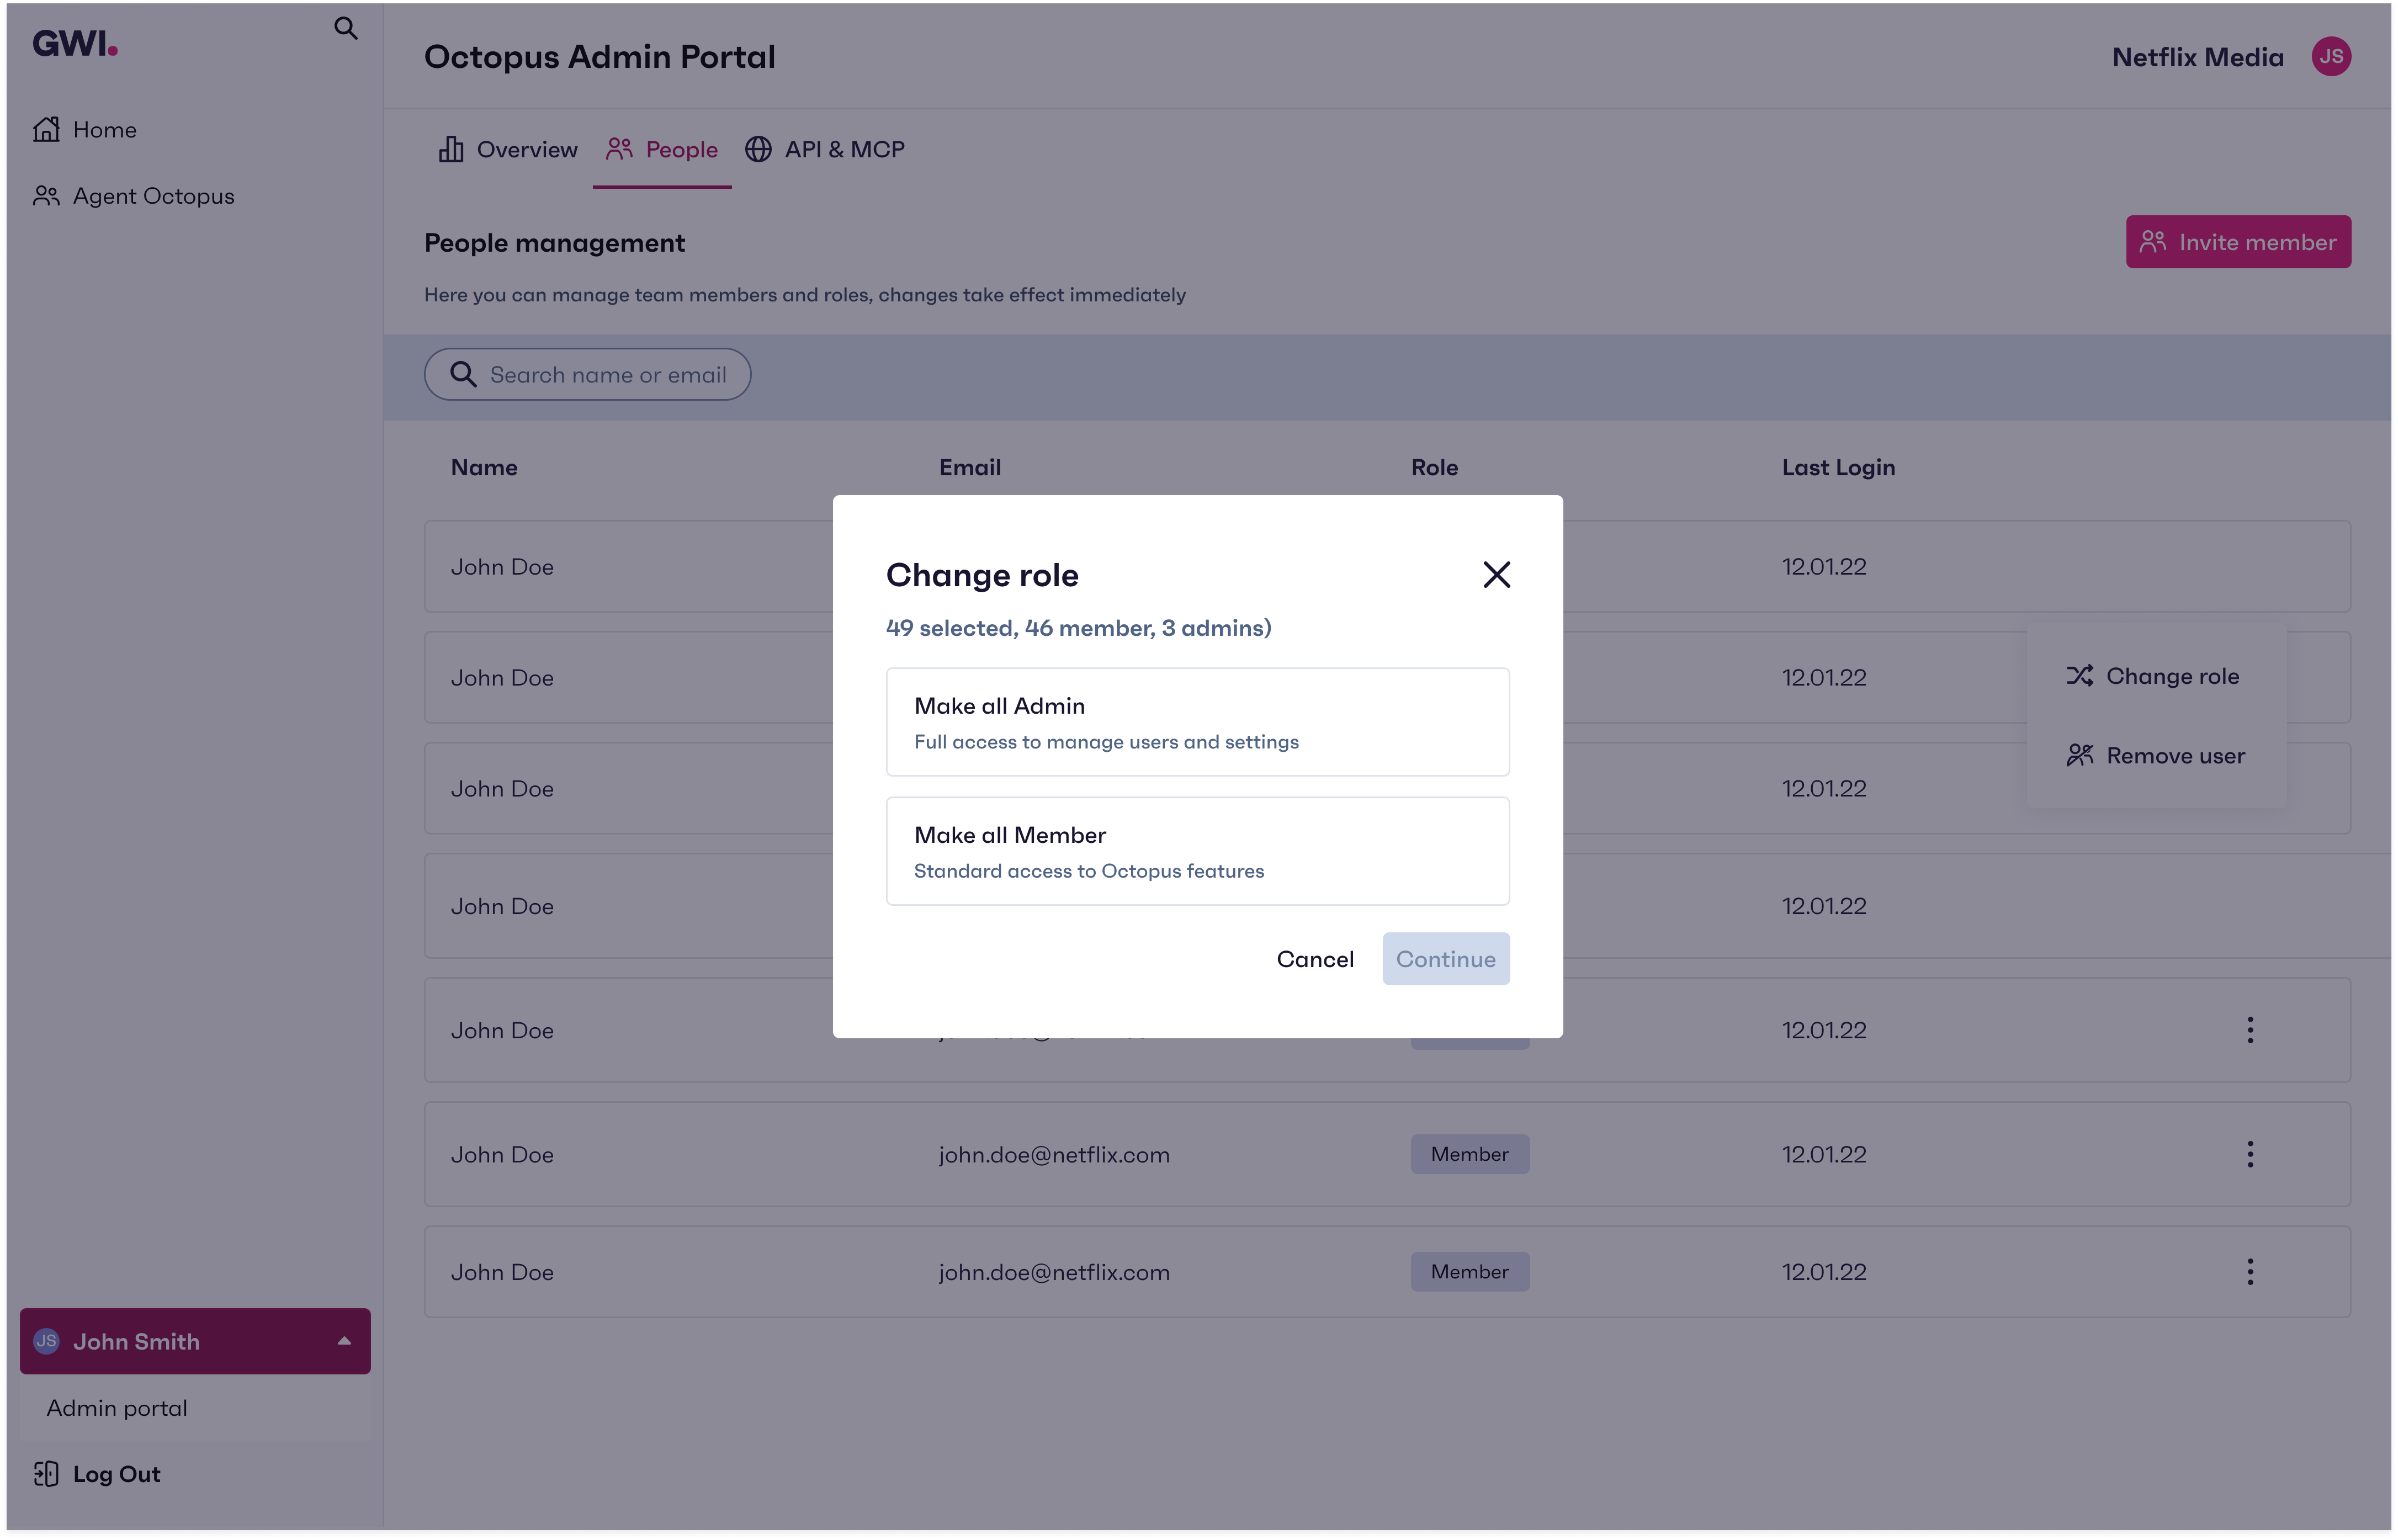Open Admin portal from the user menu
2398x1540 pixels.
117,1408
